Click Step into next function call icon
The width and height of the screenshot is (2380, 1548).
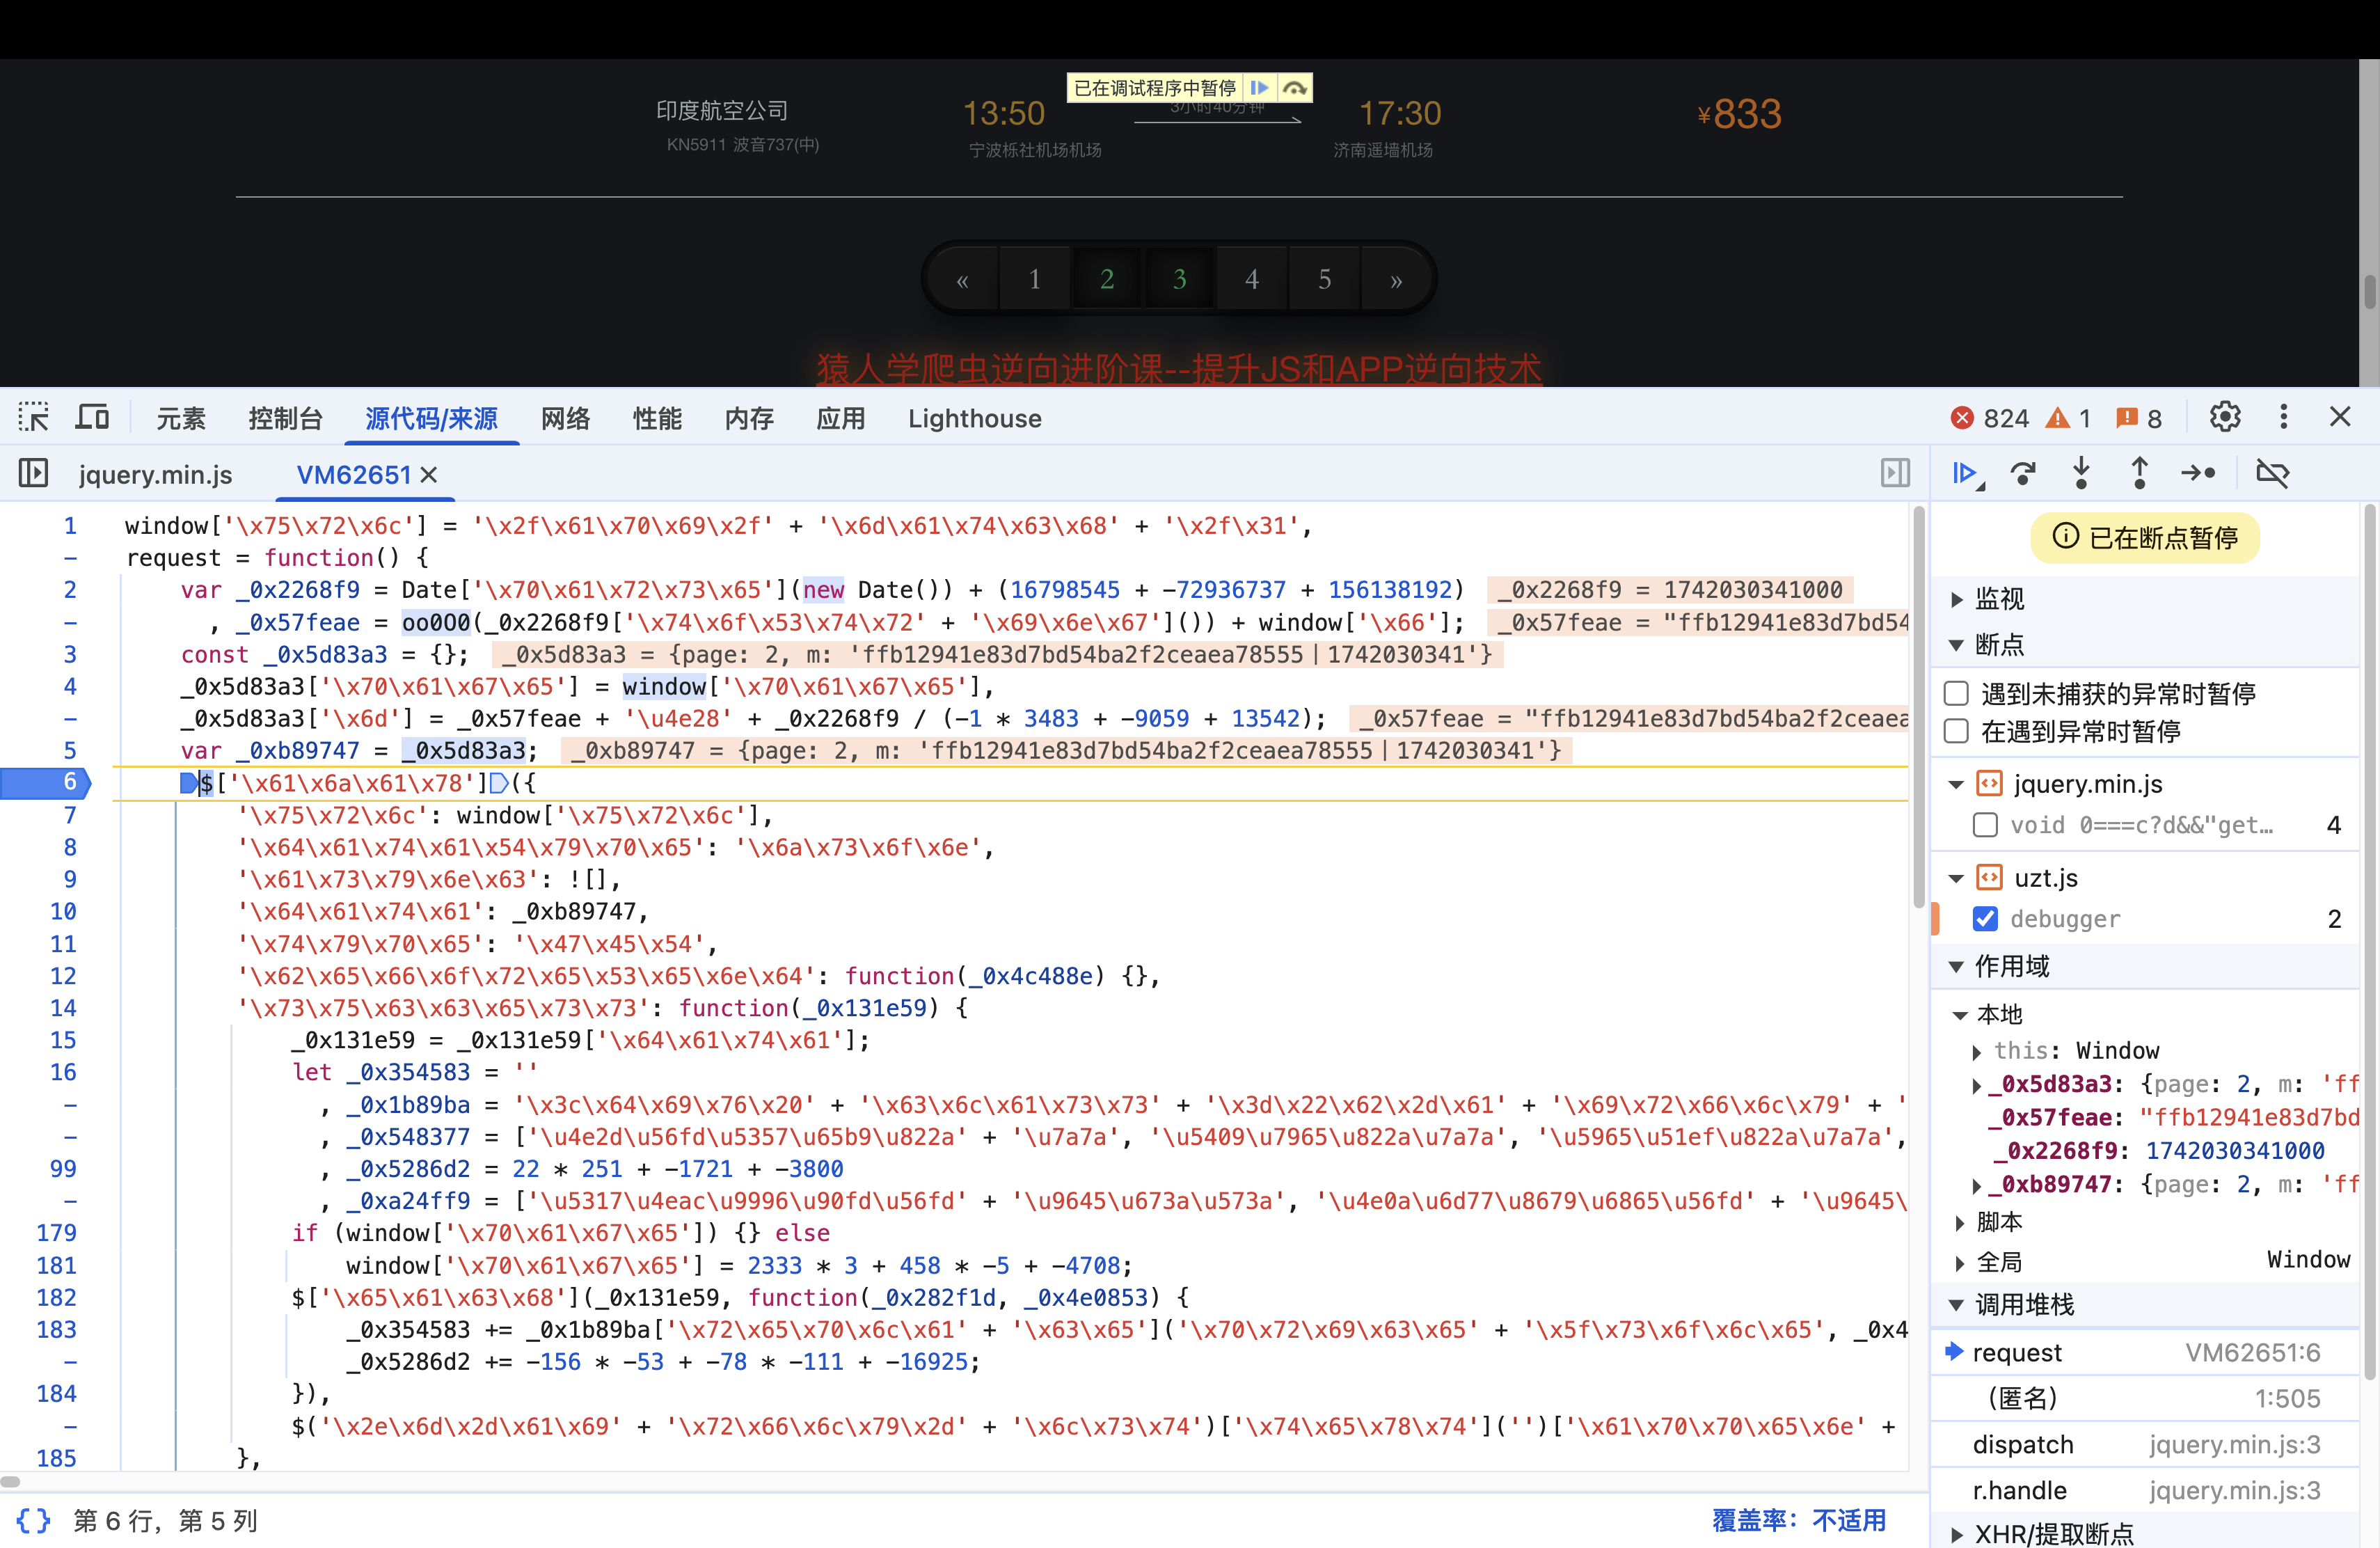[2081, 473]
